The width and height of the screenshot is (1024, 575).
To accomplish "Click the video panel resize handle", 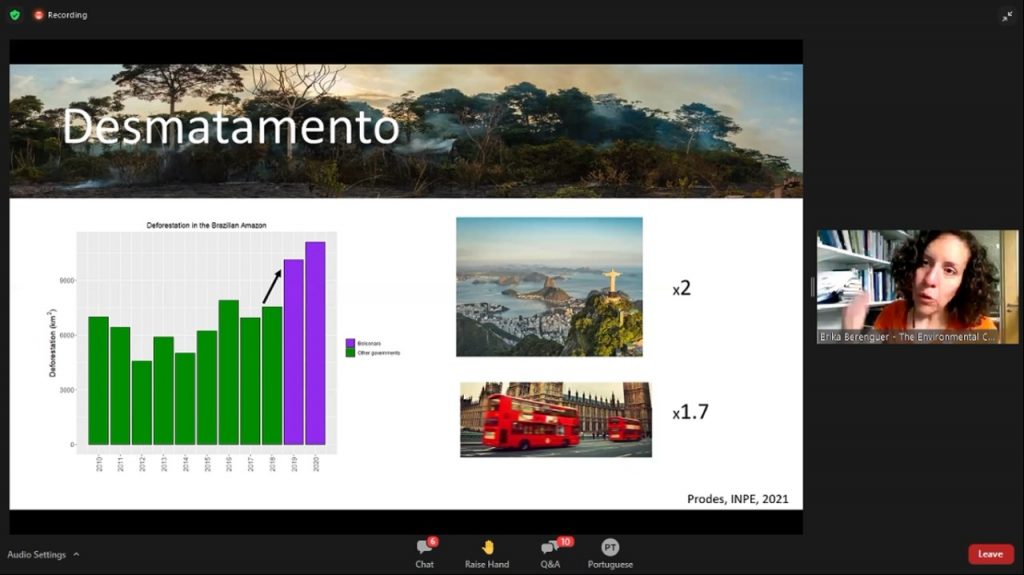I will point(813,287).
